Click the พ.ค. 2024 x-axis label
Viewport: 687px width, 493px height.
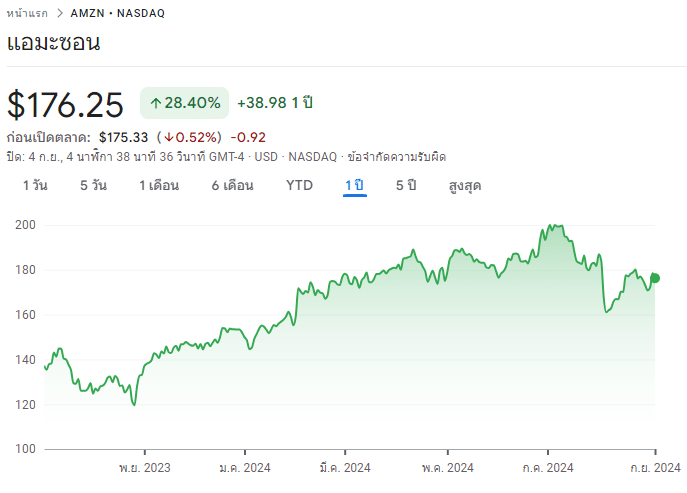coord(448,468)
